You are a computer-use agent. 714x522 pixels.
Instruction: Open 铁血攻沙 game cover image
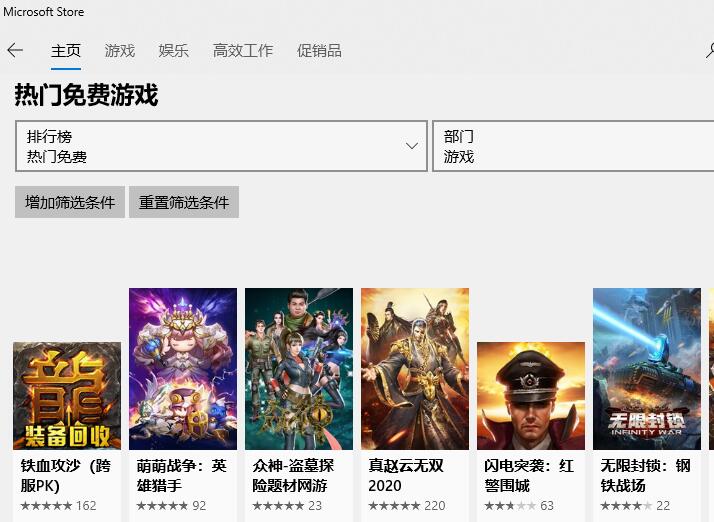(x=67, y=396)
